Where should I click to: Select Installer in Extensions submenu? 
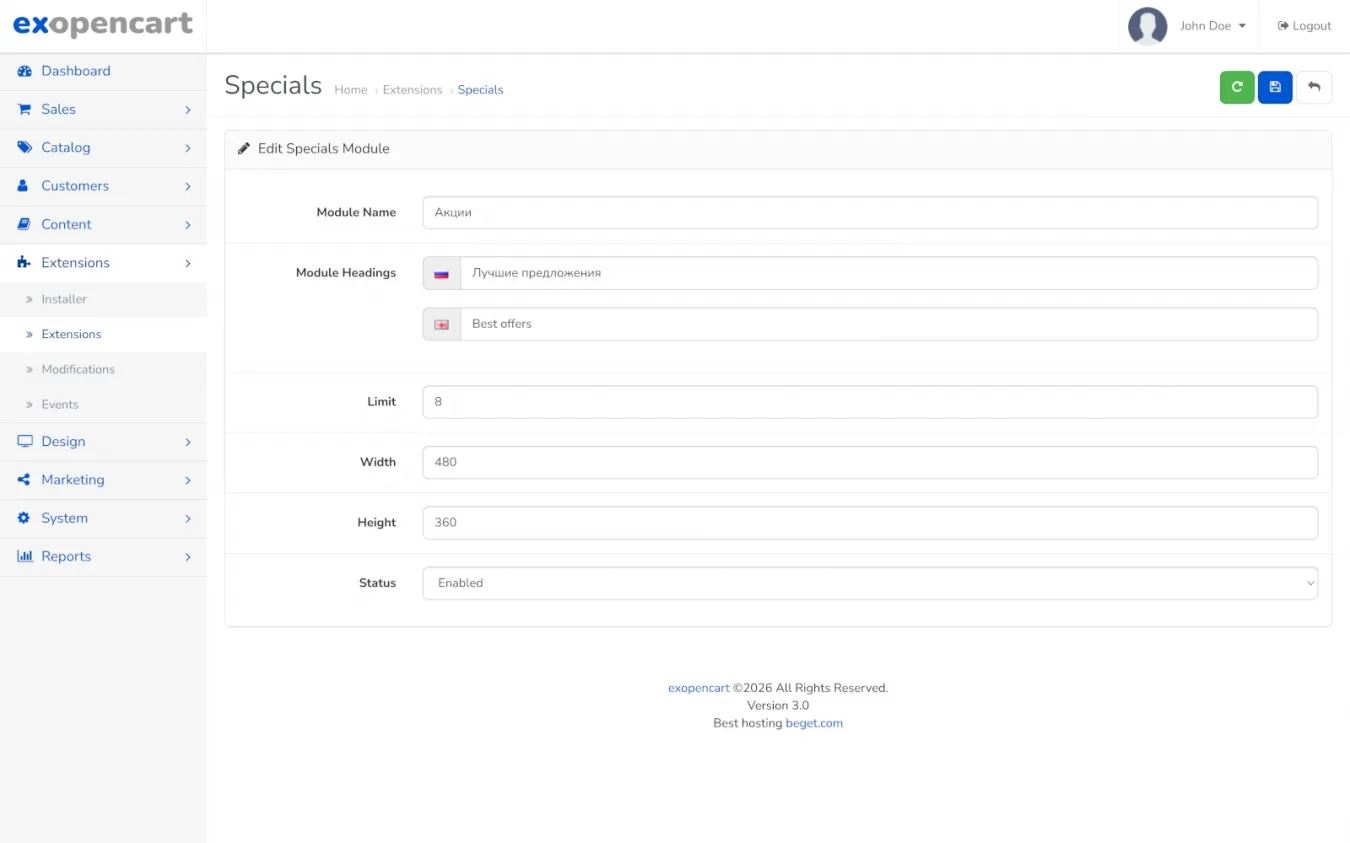click(64, 299)
